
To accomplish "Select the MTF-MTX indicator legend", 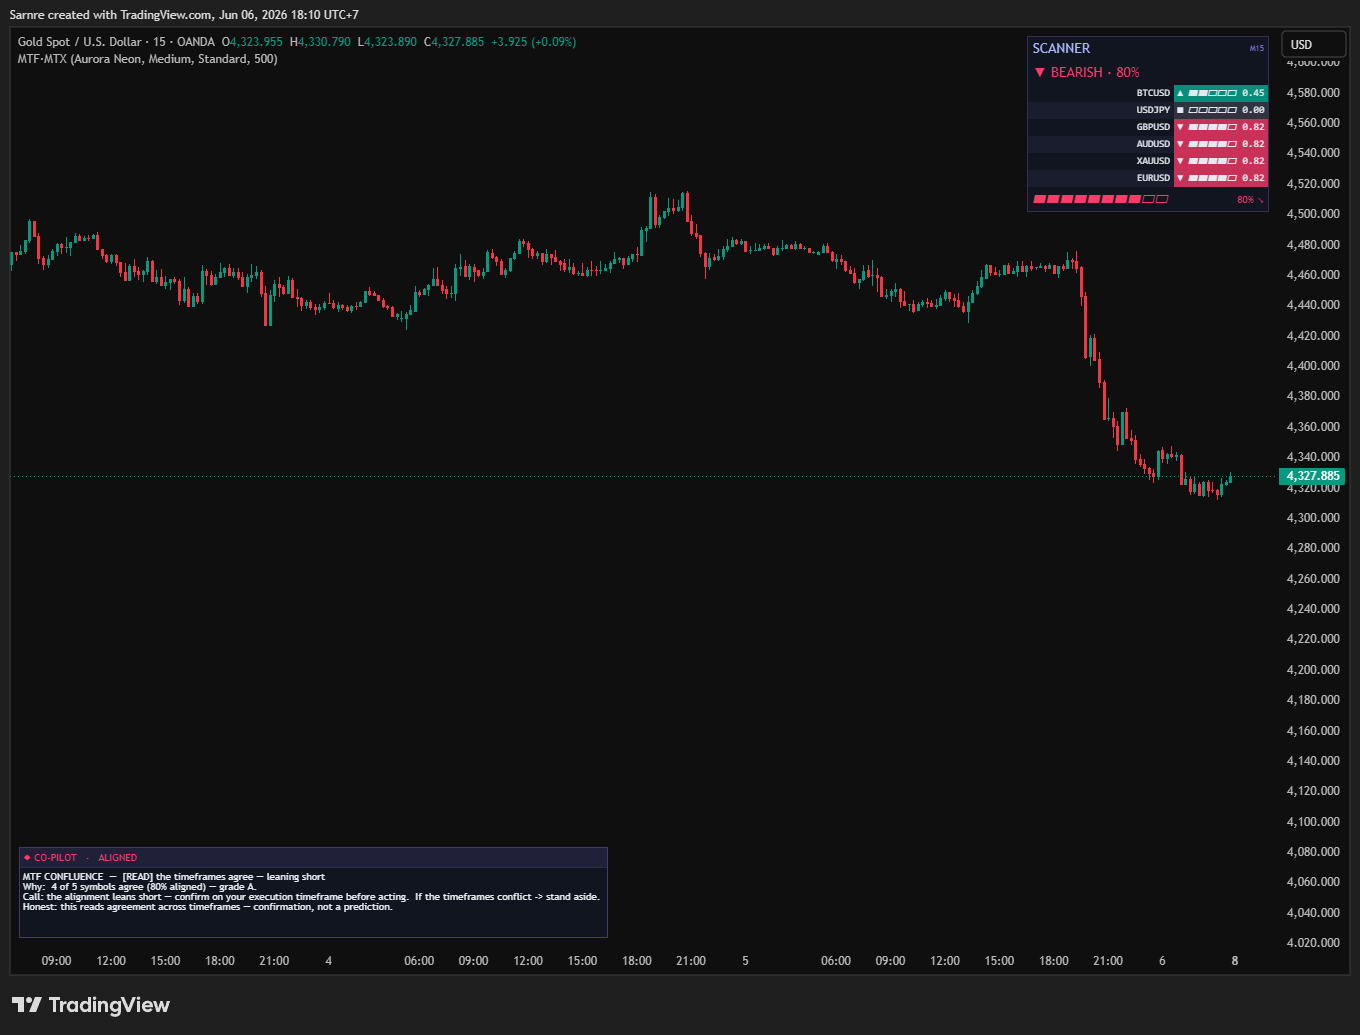I will point(148,59).
